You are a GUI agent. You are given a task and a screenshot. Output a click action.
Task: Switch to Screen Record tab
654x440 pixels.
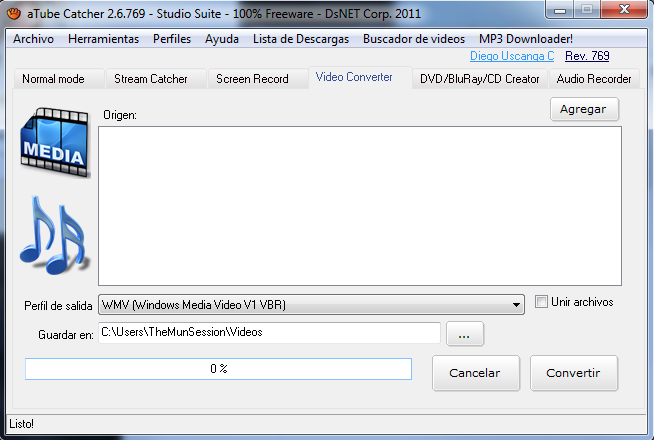tap(258, 79)
